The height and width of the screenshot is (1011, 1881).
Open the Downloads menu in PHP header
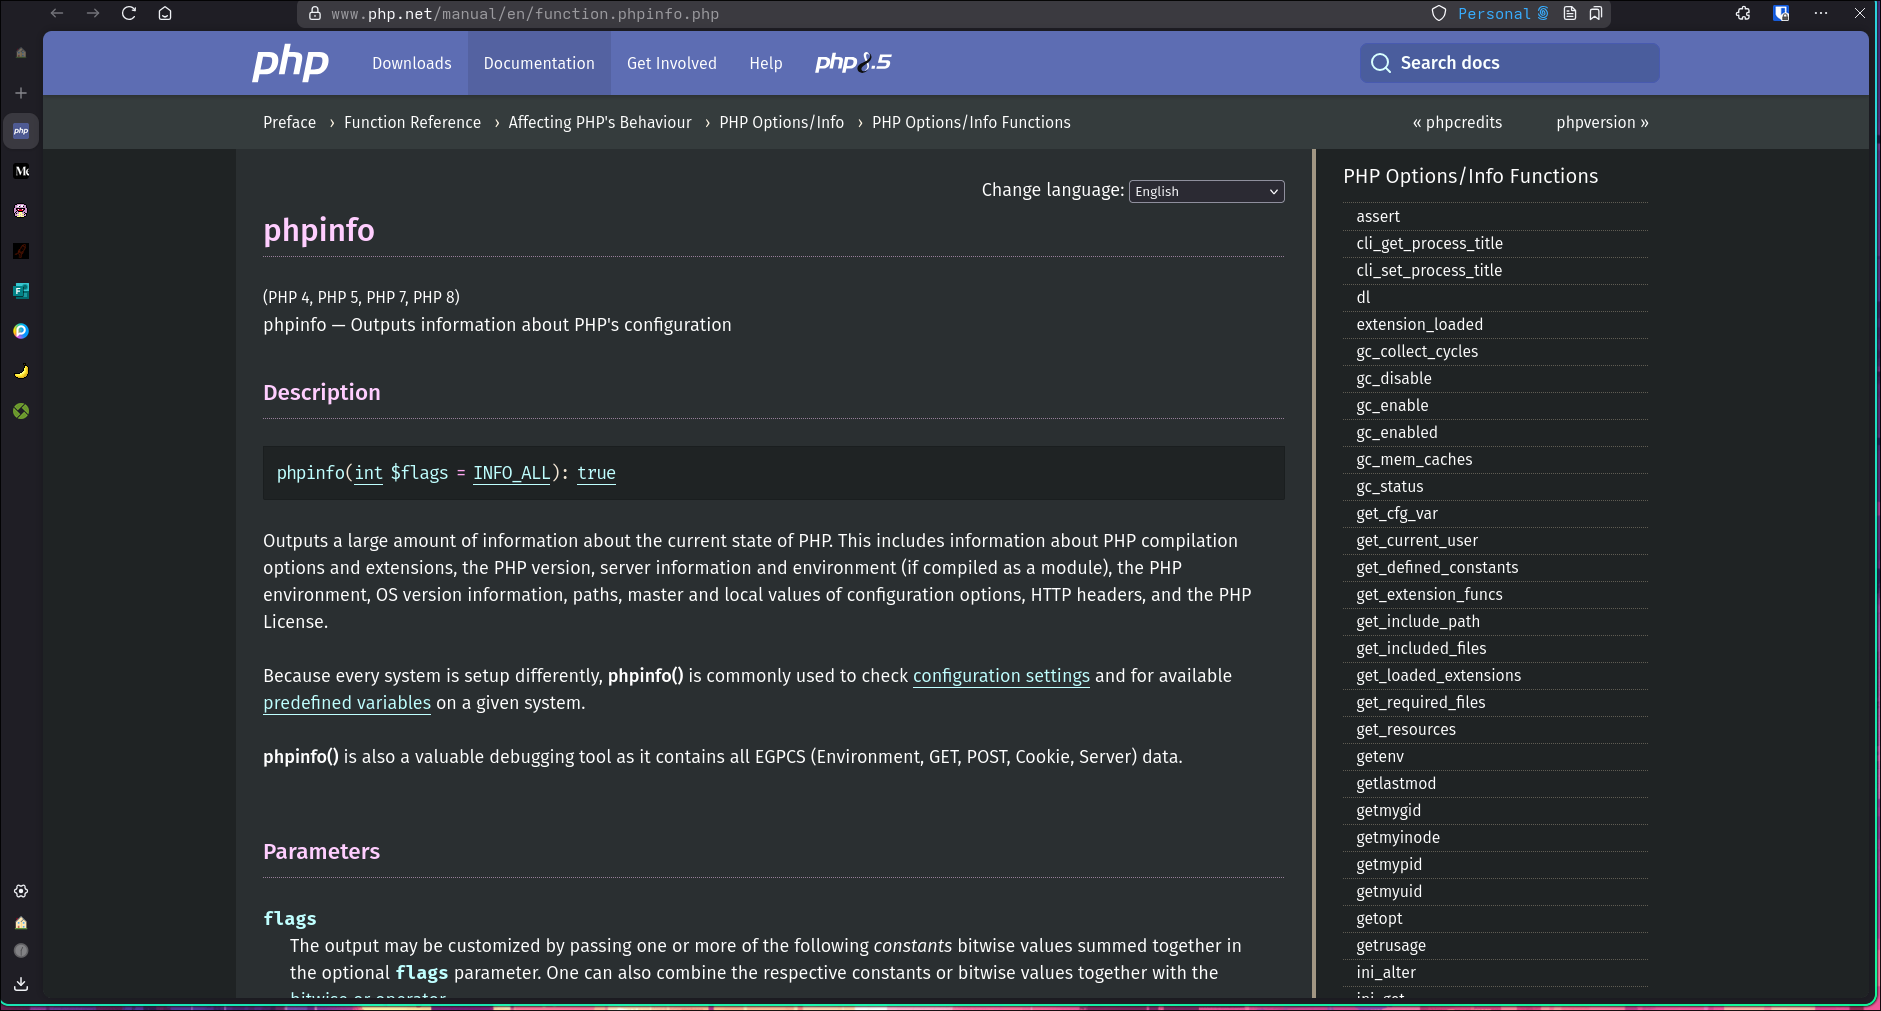click(x=412, y=63)
